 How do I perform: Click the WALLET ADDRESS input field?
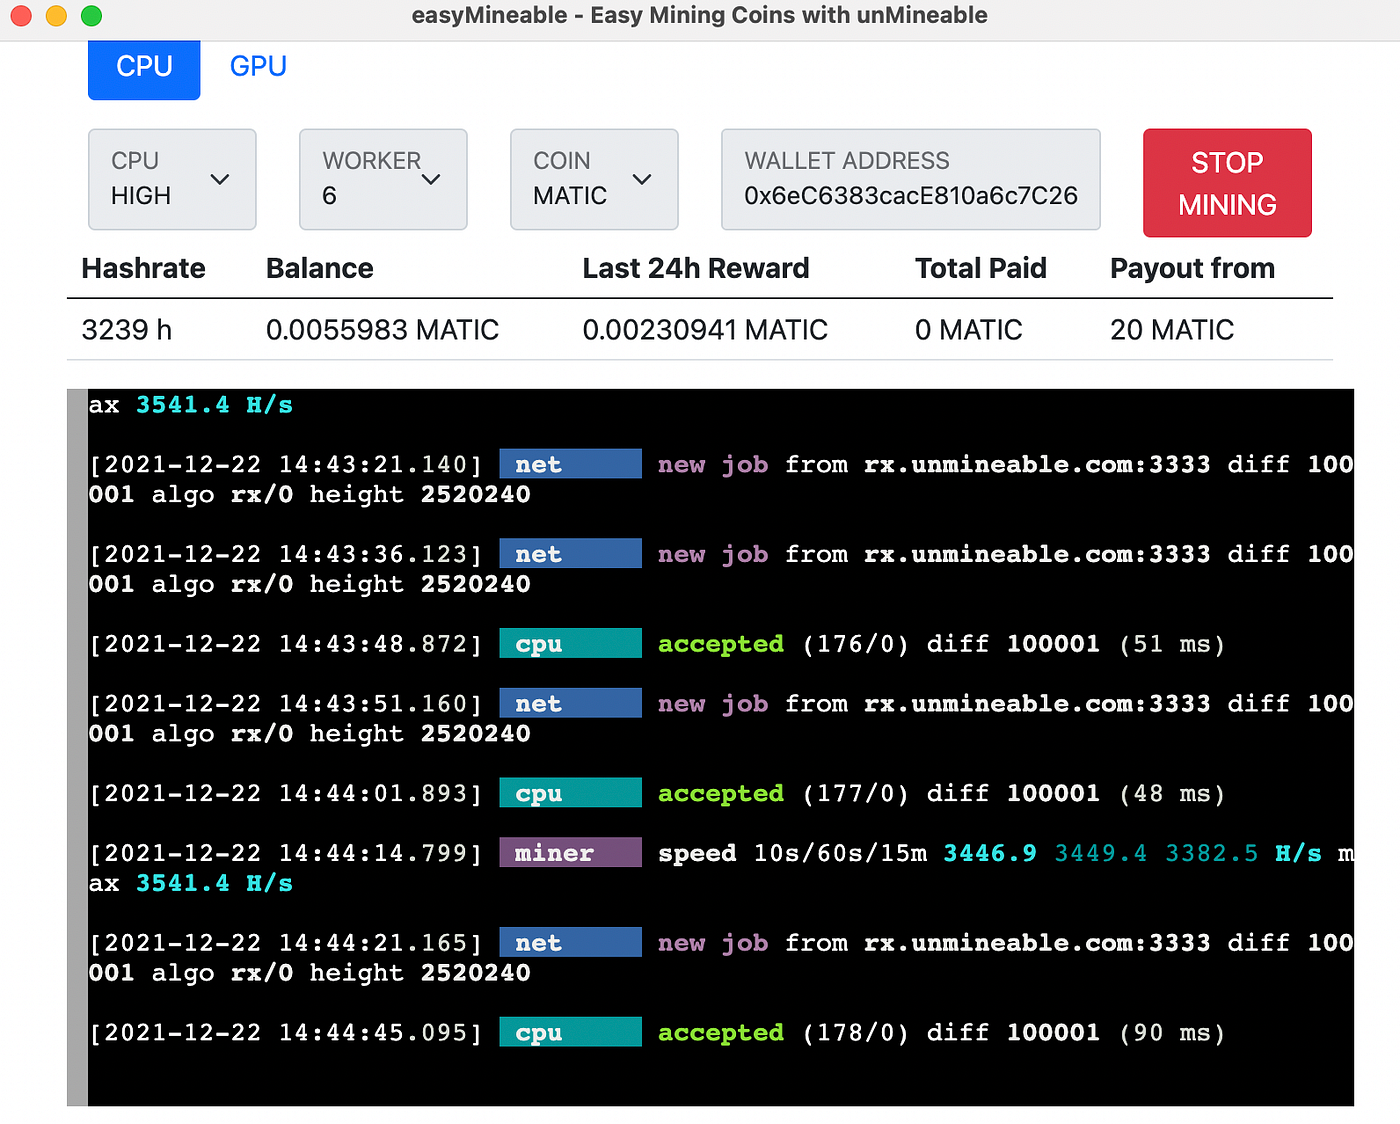911,179
